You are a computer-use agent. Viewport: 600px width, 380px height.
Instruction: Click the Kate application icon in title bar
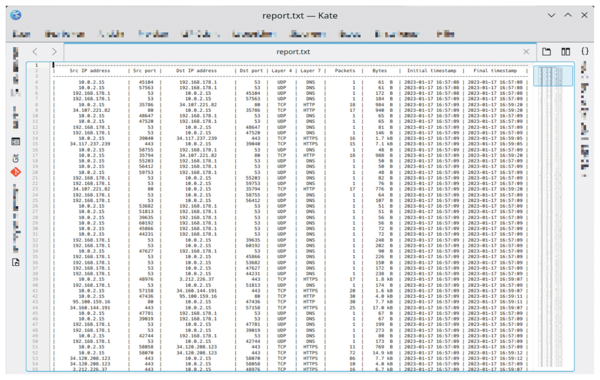click(16, 15)
